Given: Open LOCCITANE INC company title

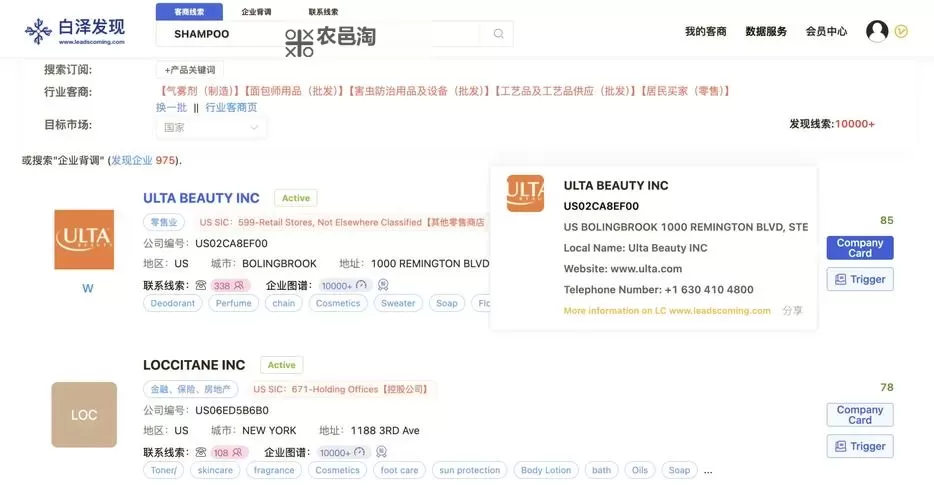Looking at the screenshot, I should point(194,365).
